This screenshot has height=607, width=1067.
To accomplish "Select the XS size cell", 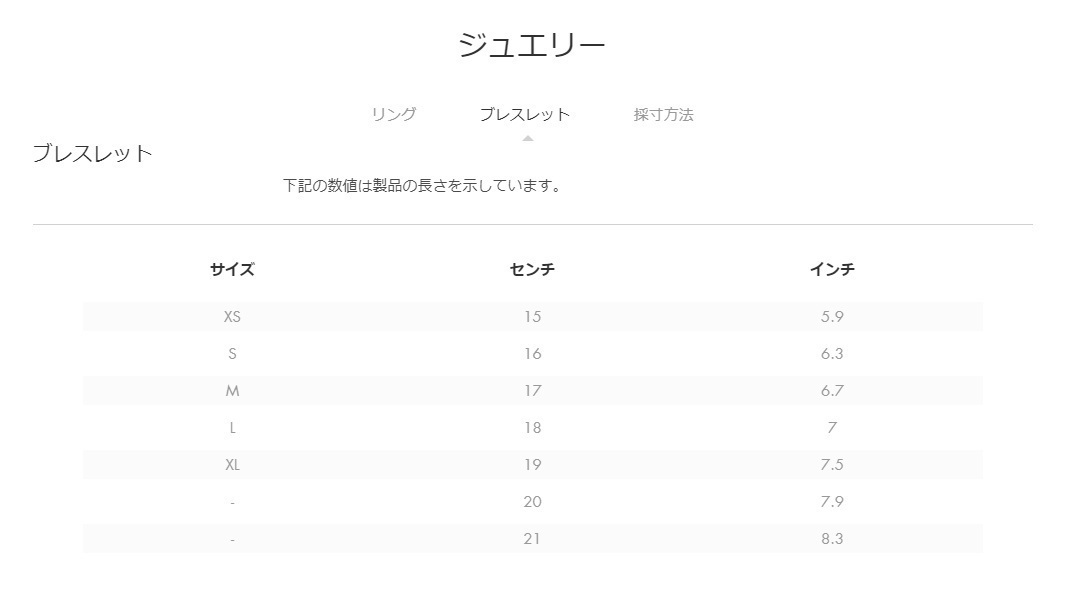I will [x=232, y=316].
